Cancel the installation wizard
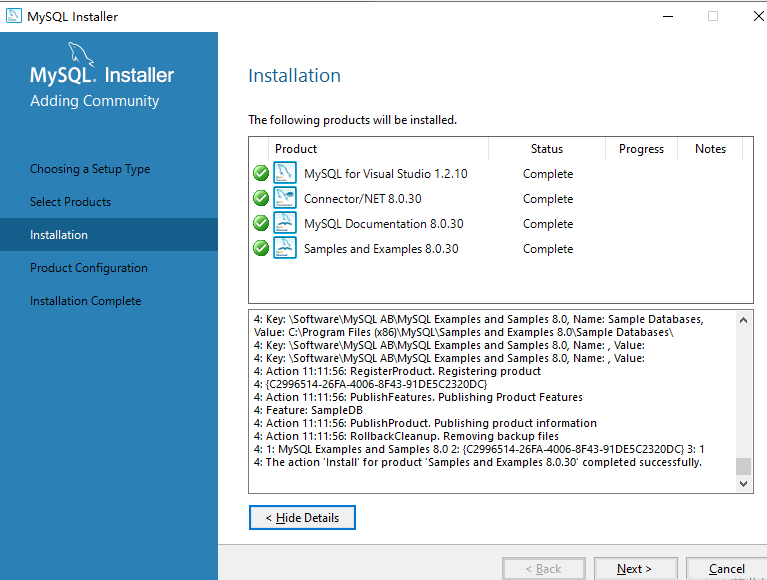 (x=727, y=569)
